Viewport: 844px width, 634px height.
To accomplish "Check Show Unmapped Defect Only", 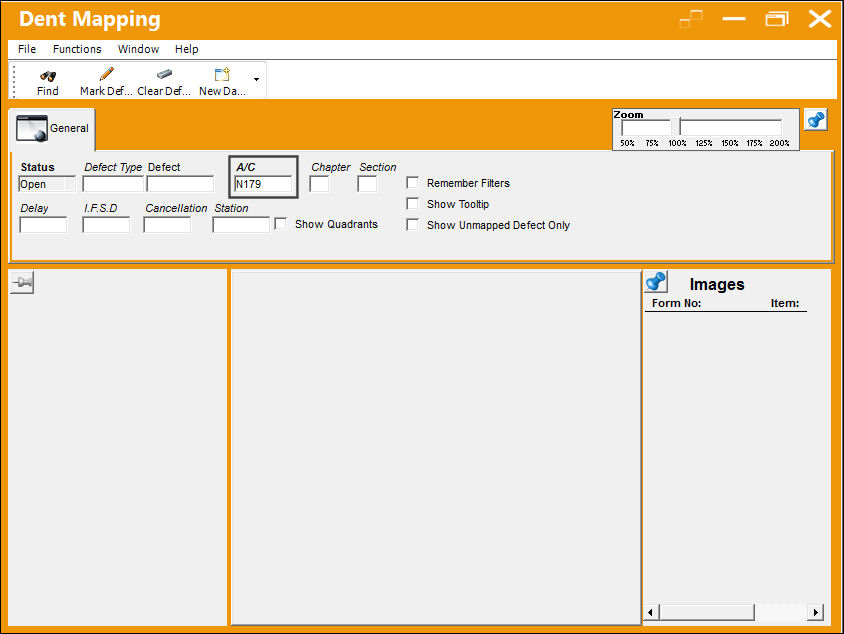I will coord(412,224).
